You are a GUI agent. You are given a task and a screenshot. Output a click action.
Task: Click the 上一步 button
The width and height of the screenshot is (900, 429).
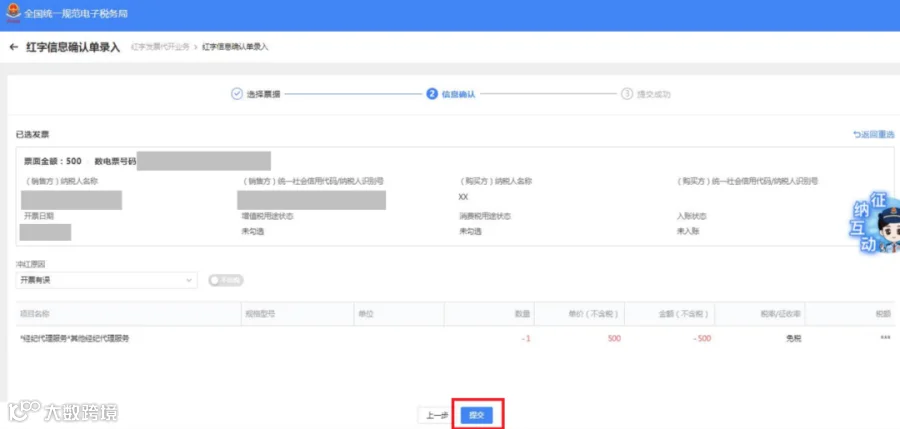[x=437, y=415]
